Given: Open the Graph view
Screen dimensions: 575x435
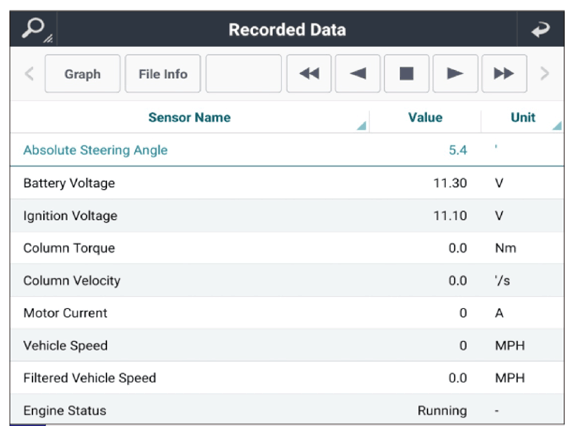Looking at the screenshot, I should click(83, 73).
